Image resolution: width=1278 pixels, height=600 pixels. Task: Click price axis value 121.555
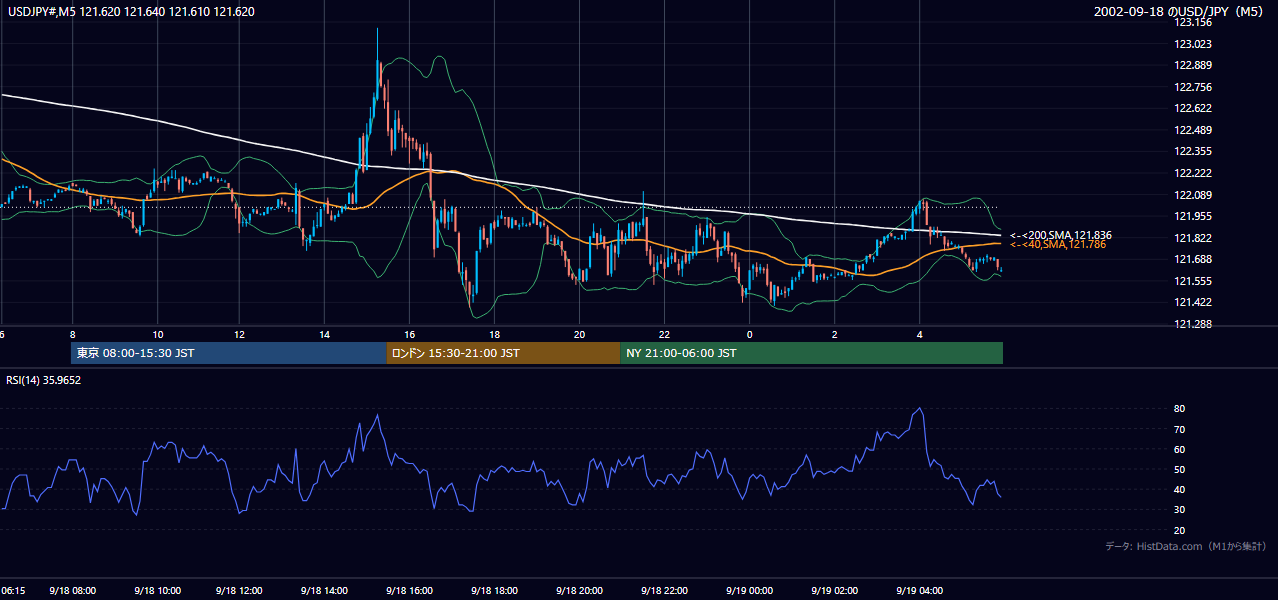click(1193, 281)
